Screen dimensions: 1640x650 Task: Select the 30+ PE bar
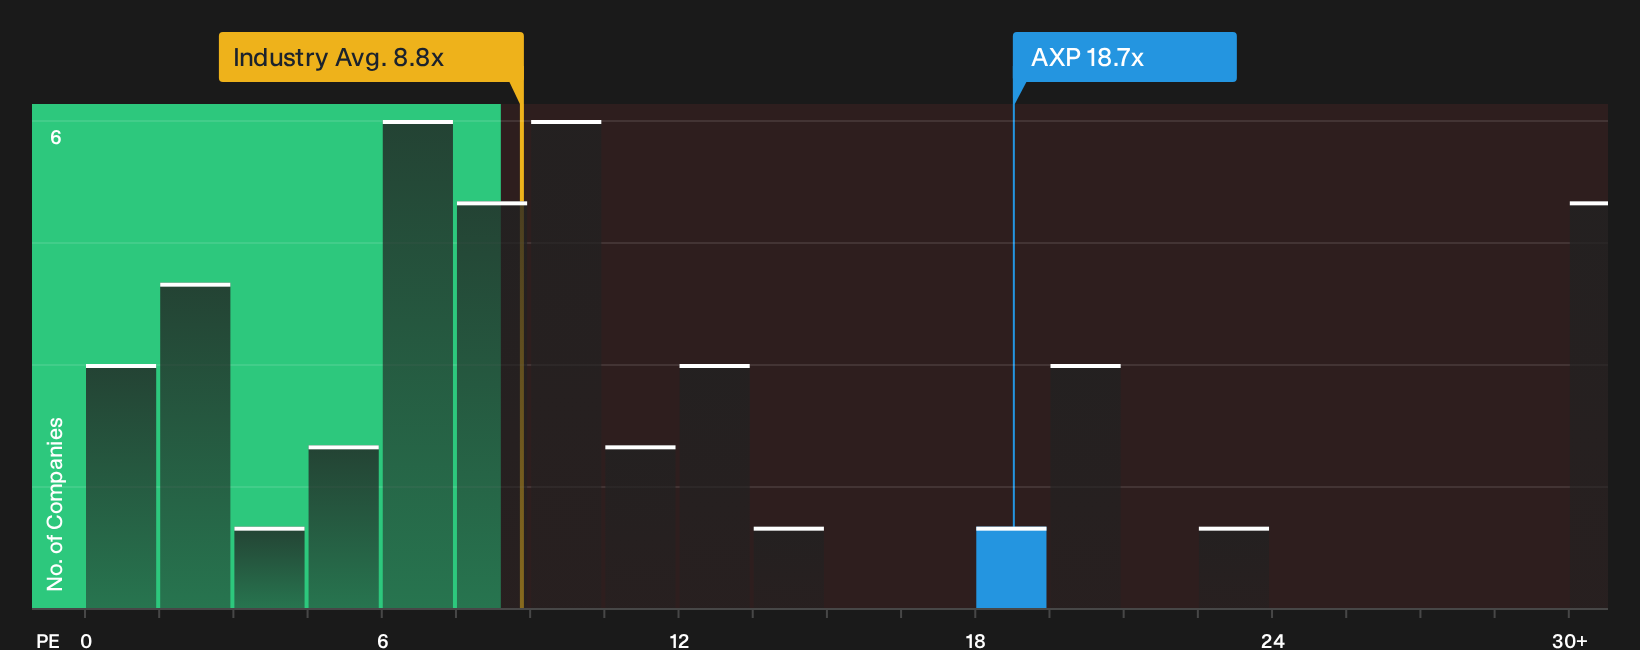(1589, 405)
